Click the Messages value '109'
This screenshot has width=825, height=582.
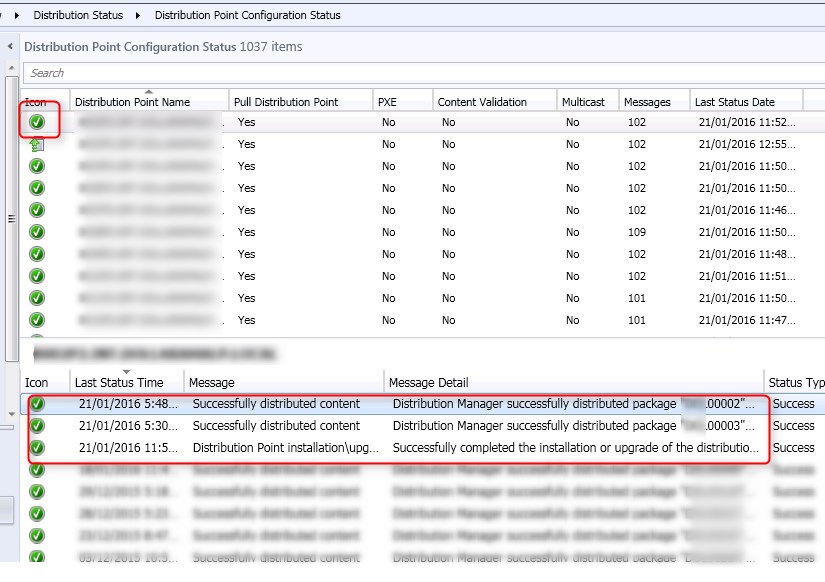point(637,232)
